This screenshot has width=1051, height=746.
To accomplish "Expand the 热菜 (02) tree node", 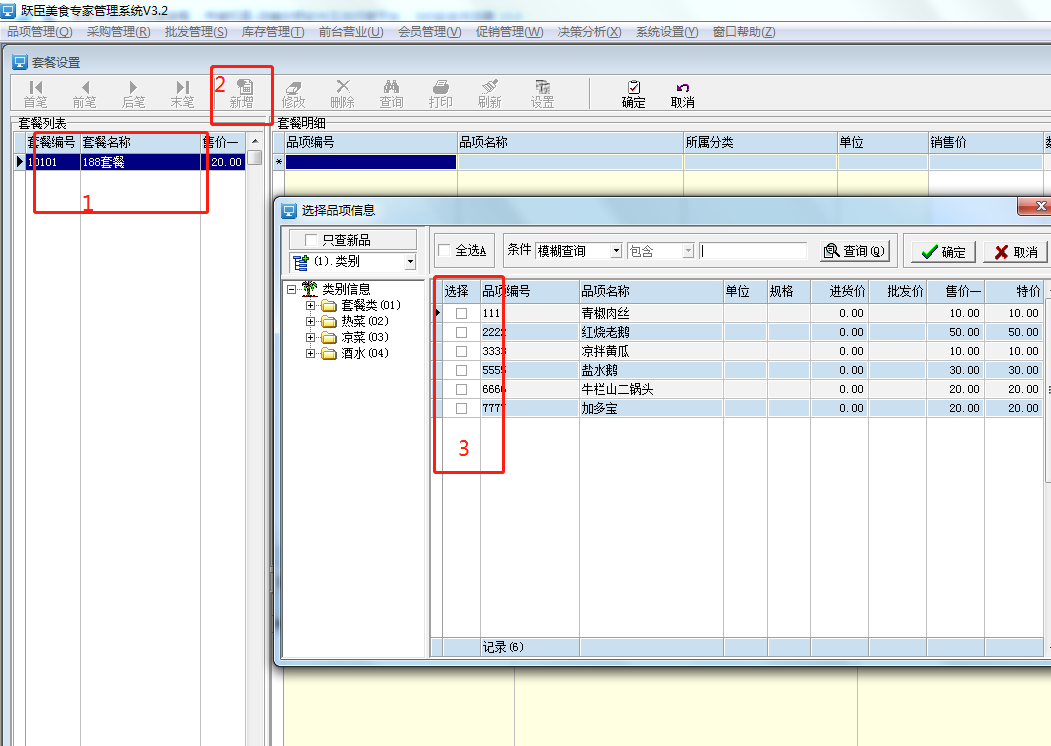I will click(x=311, y=321).
